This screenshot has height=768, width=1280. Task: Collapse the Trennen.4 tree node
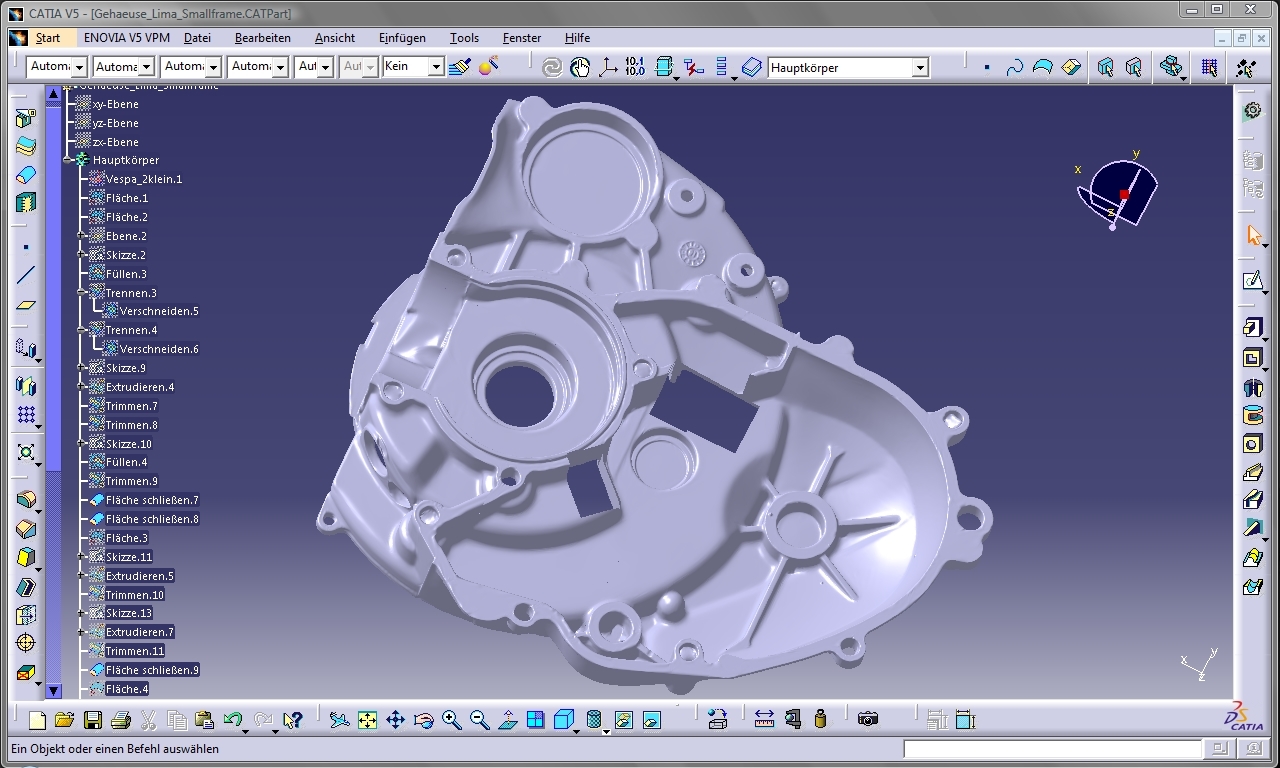pyautogui.click(x=81, y=330)
